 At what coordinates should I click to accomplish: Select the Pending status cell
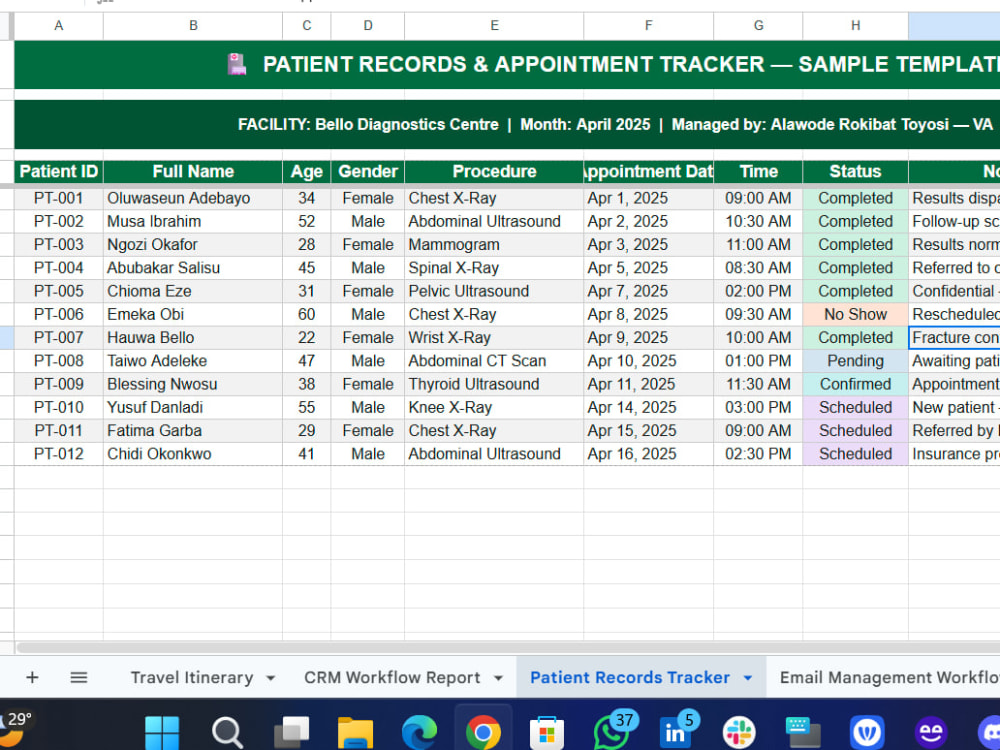click(x=855, y=361)
